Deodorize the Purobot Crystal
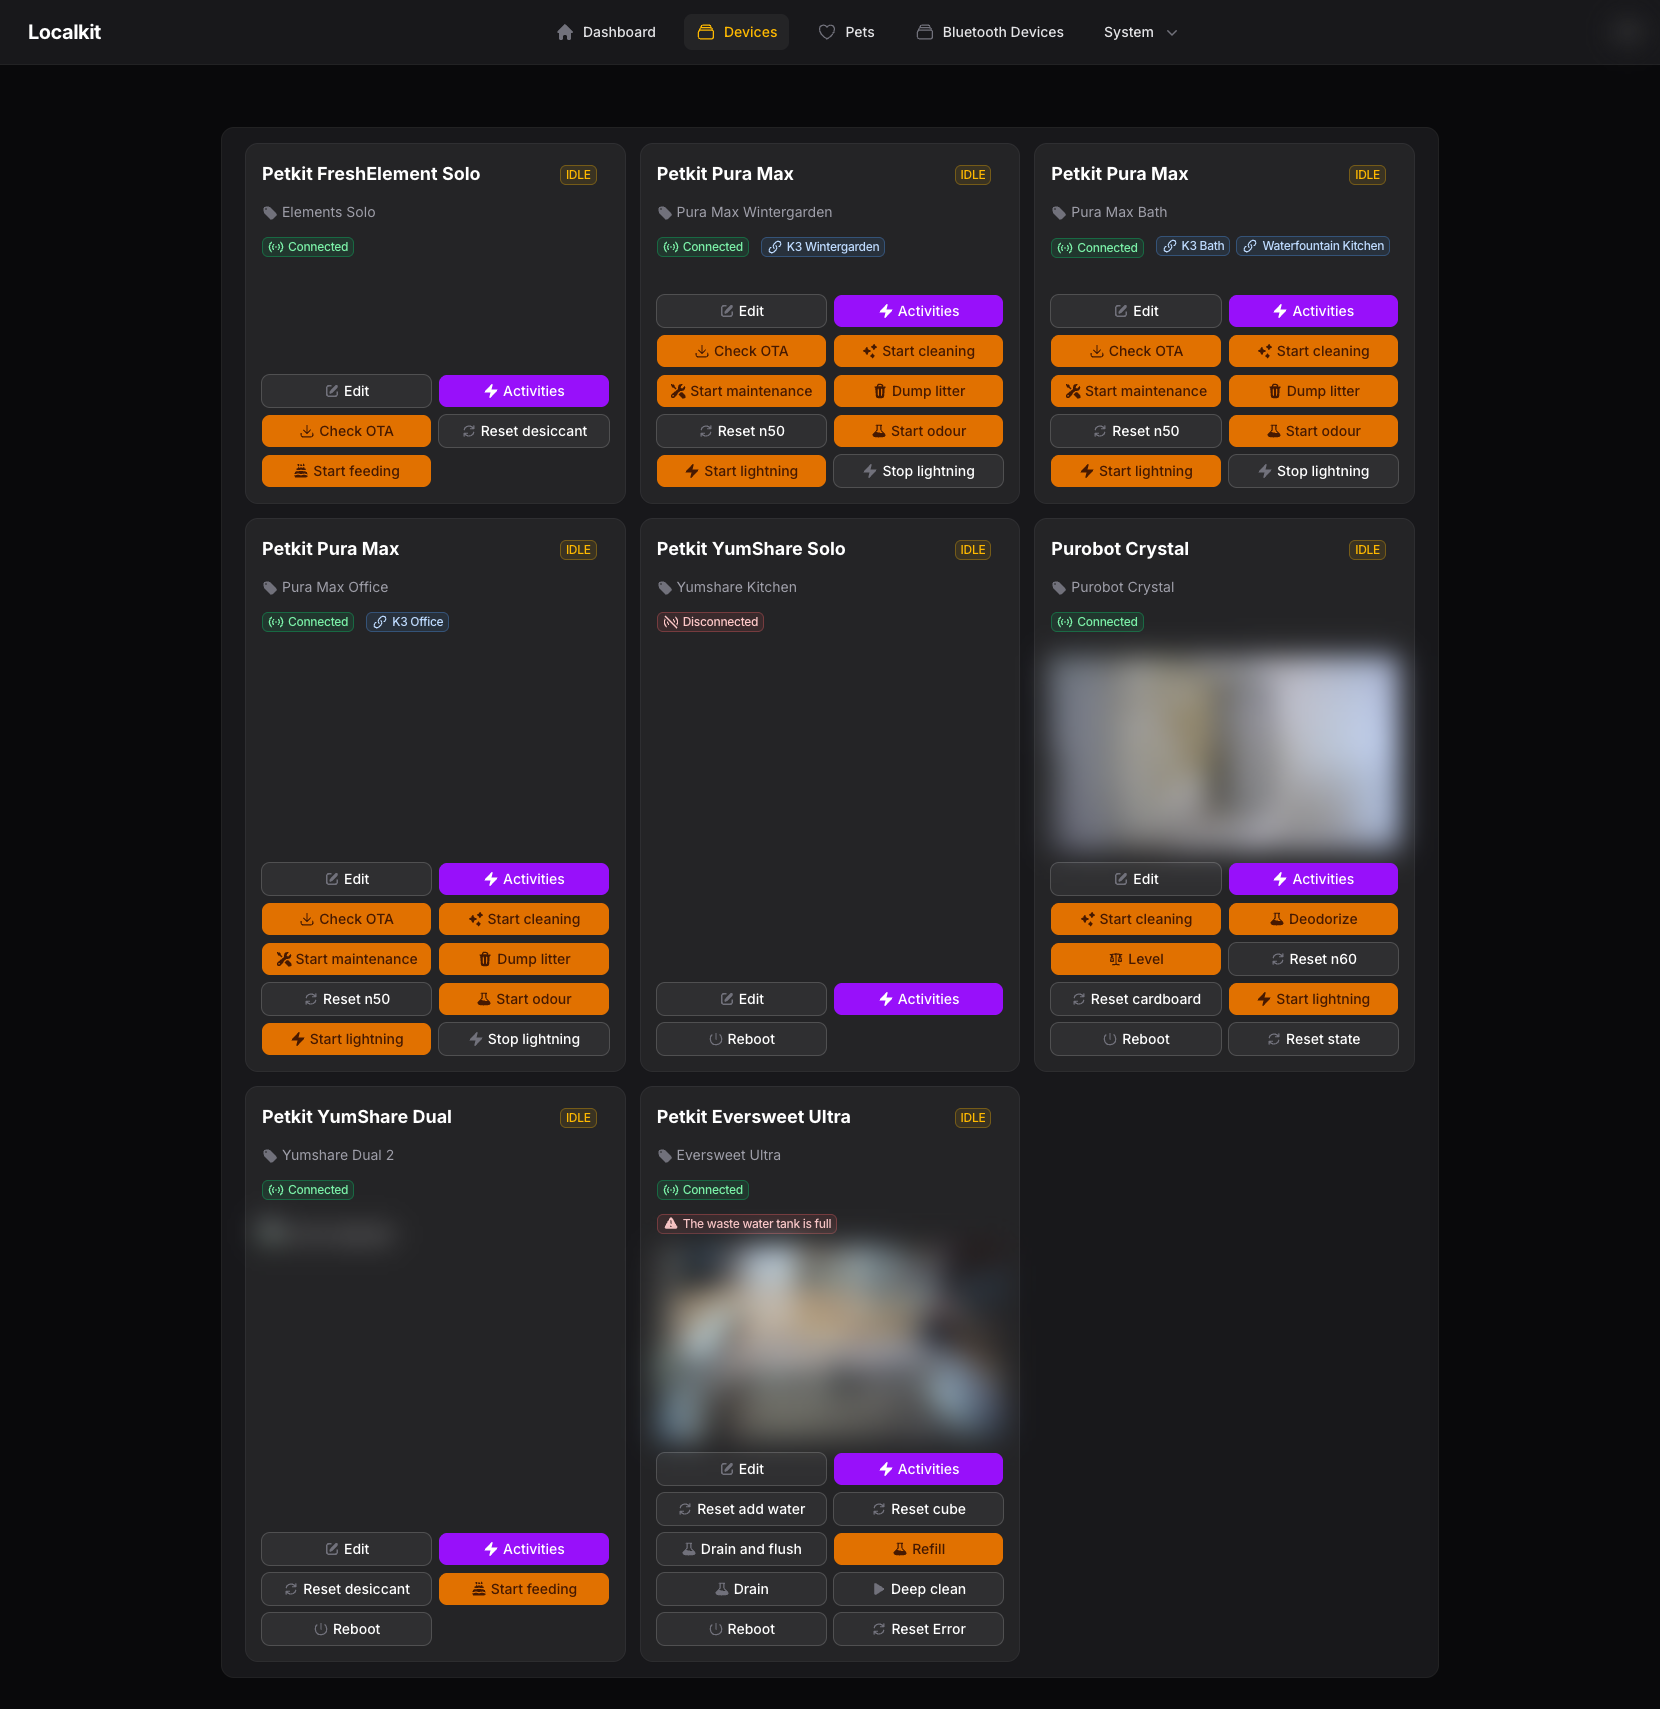 (x=1313, y=919)
